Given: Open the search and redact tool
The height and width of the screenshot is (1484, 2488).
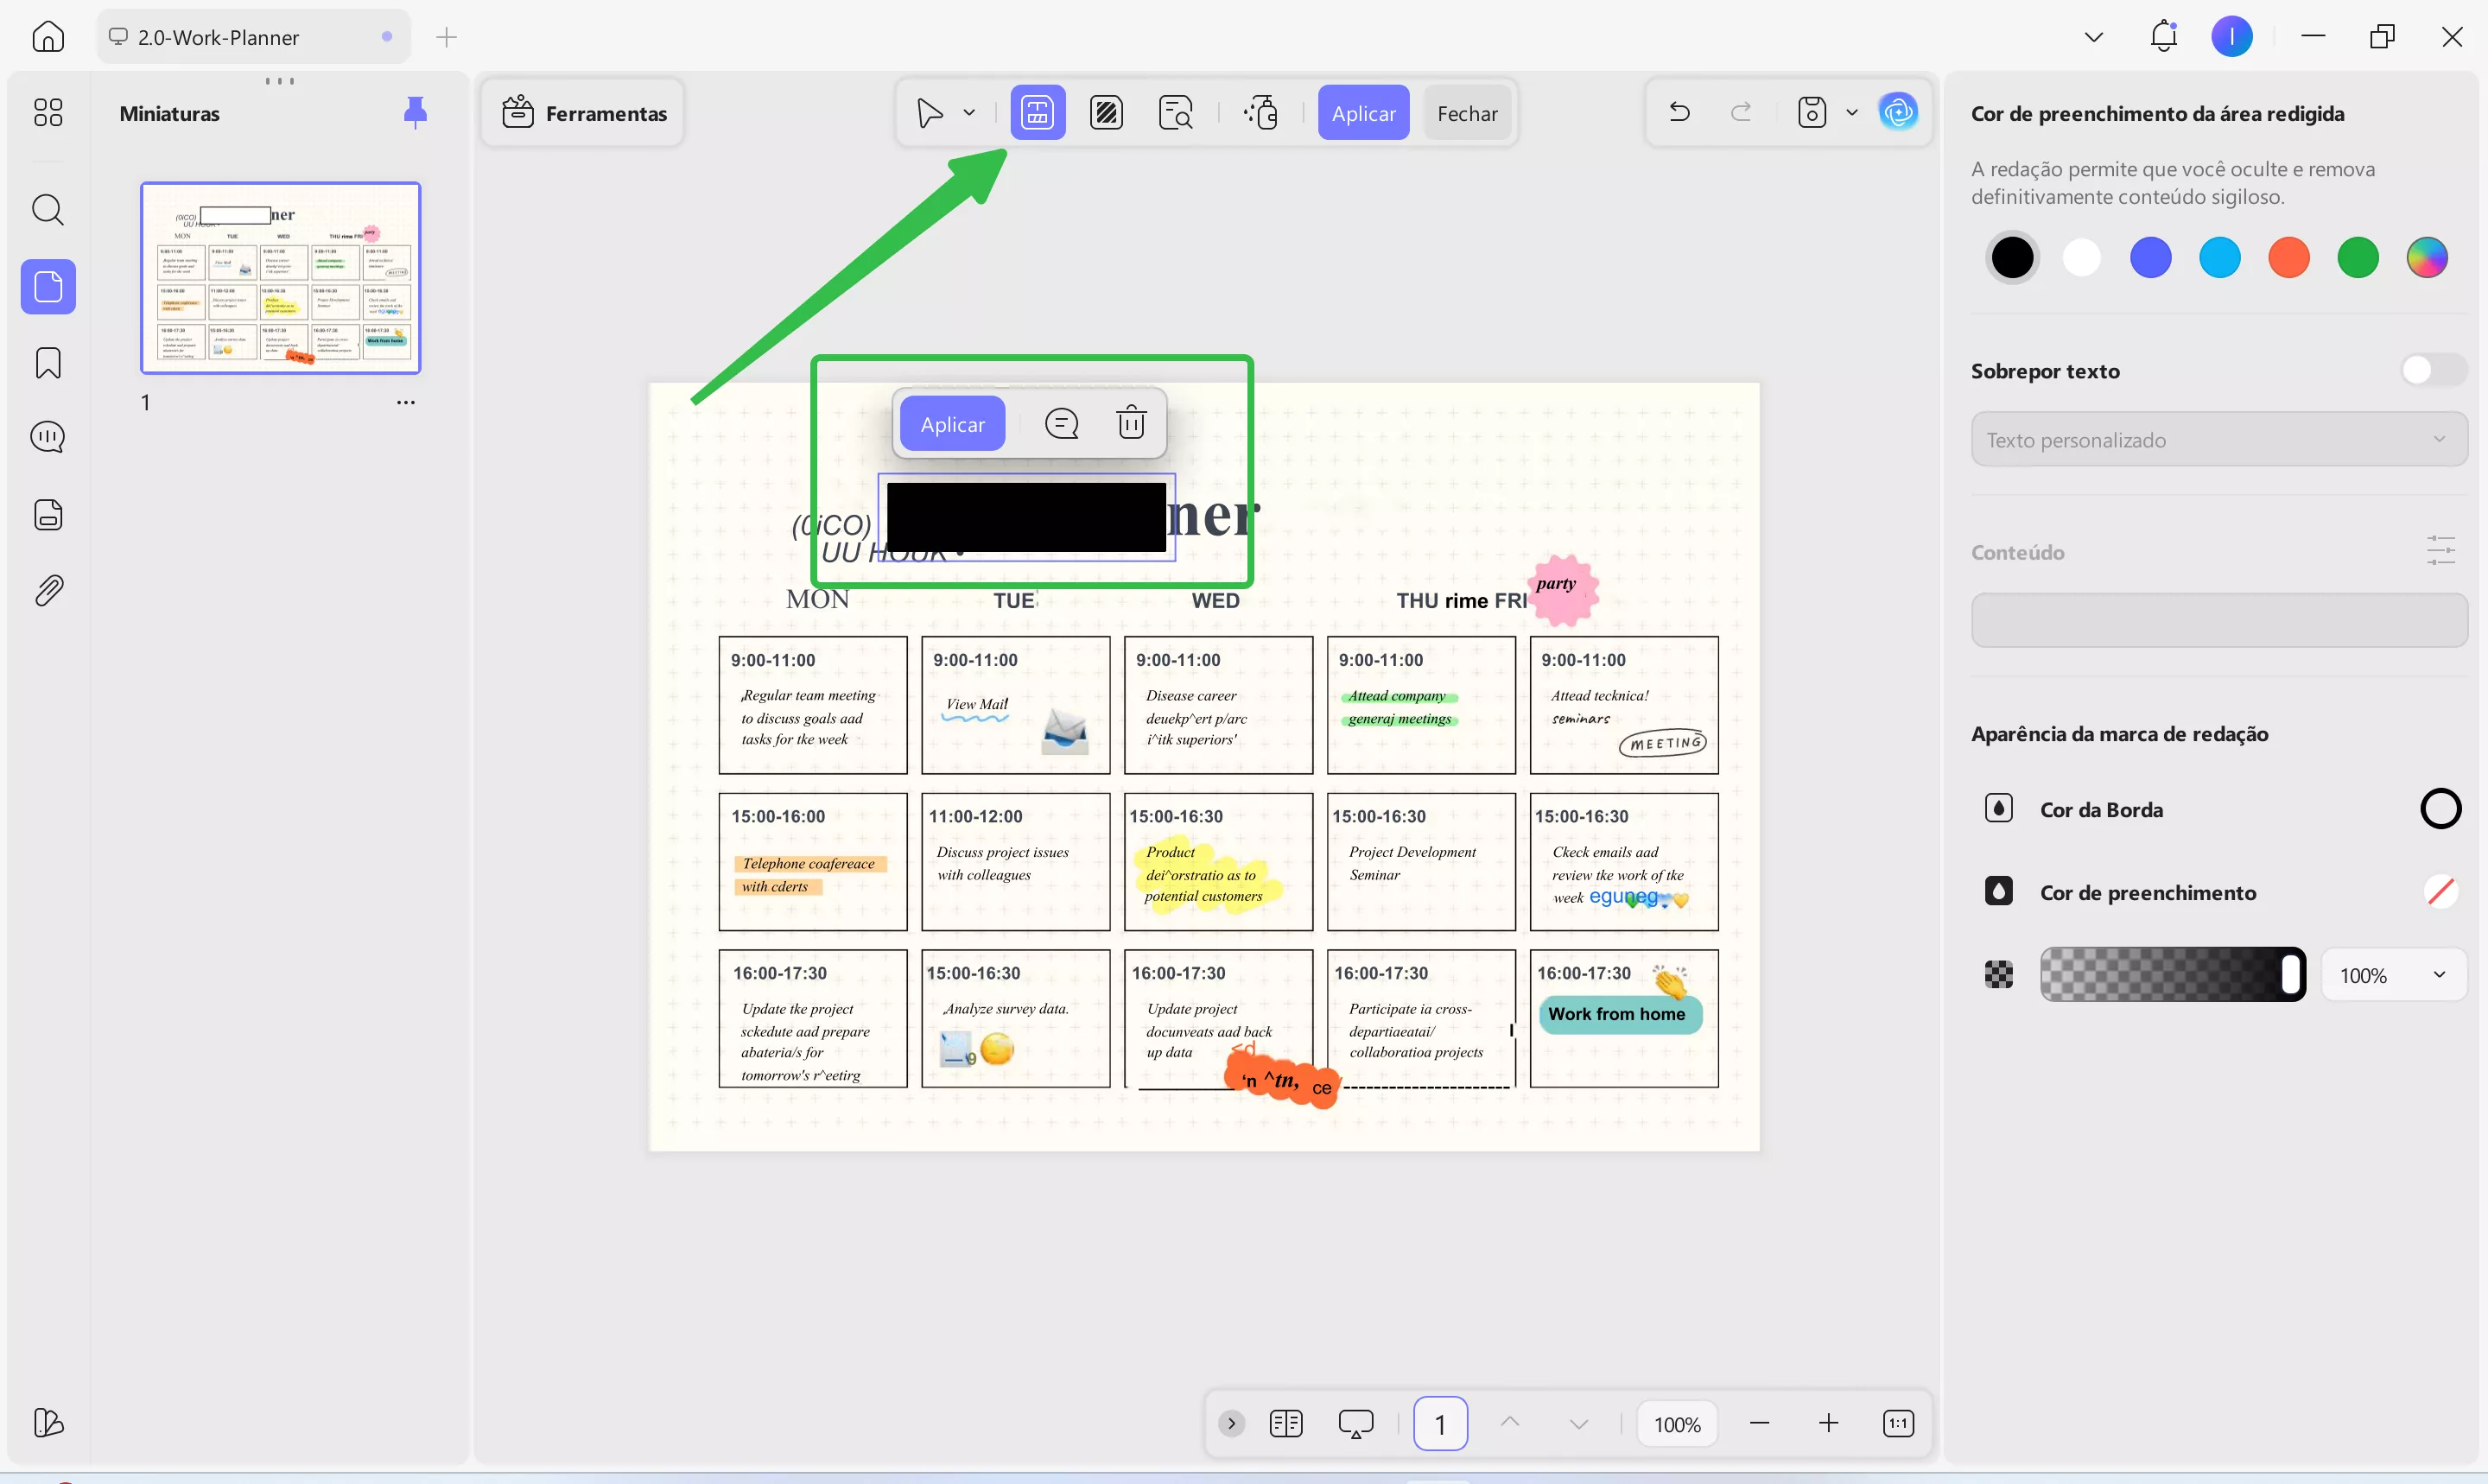Looking at the screenshot, I should point(1175,113).
